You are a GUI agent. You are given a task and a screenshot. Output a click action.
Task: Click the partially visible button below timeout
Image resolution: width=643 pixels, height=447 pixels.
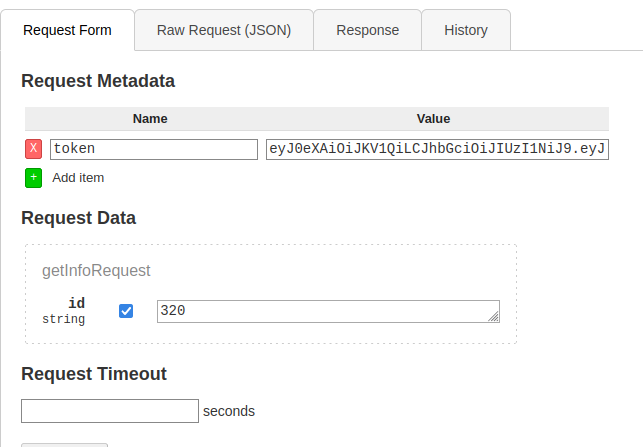(x=64, y=445)
